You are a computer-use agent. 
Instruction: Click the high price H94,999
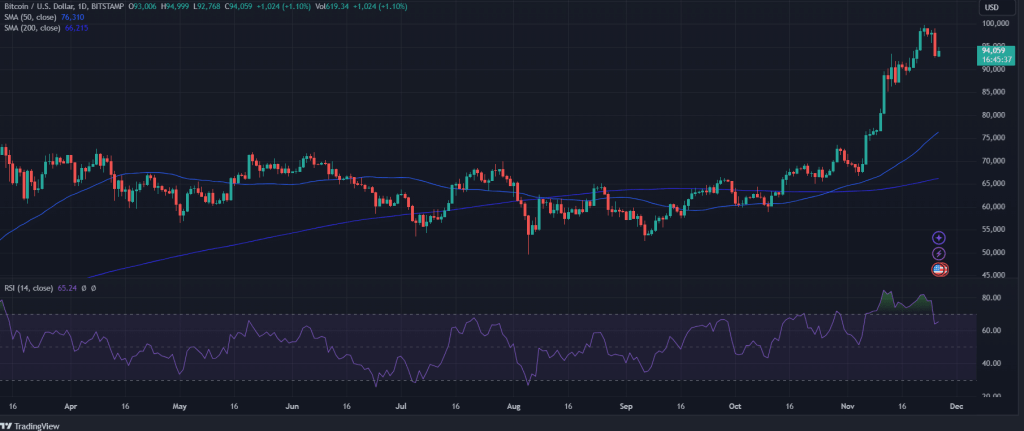pos(173,7)
